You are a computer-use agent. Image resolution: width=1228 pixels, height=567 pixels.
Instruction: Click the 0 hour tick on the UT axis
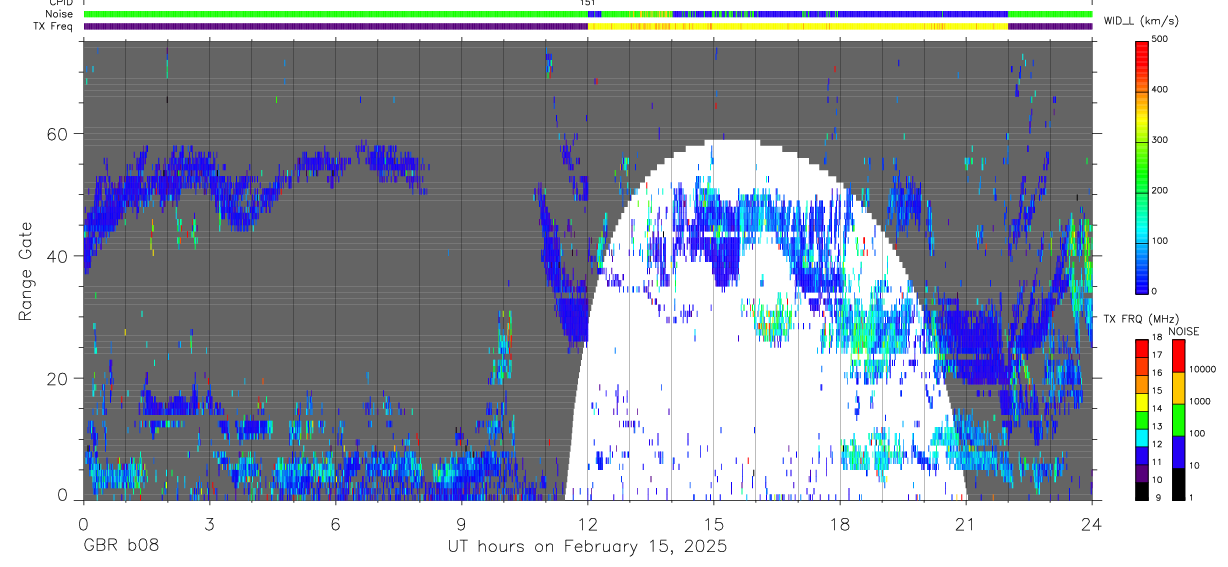(x=83, y=522)
